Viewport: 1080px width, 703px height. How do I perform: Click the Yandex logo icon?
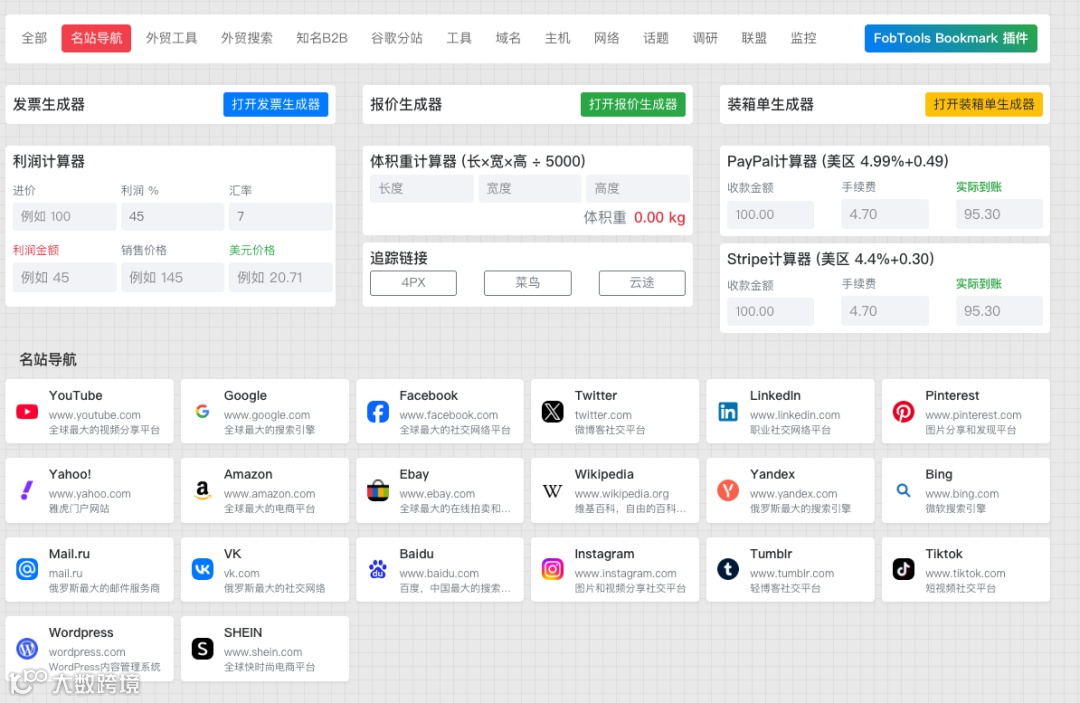tap(728, 490)
